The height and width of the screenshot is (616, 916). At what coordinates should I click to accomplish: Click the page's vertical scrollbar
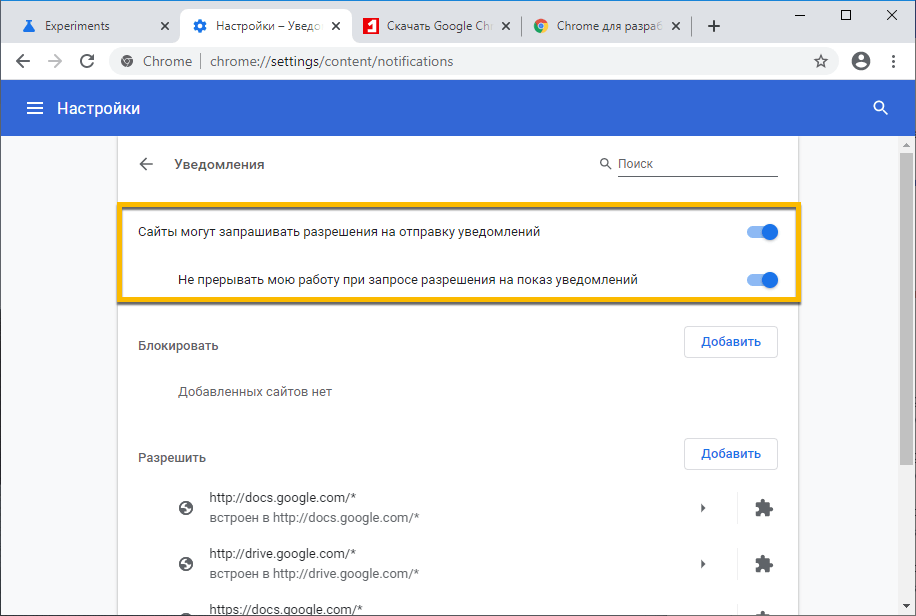pyautogui.click(x=906, y=300)
